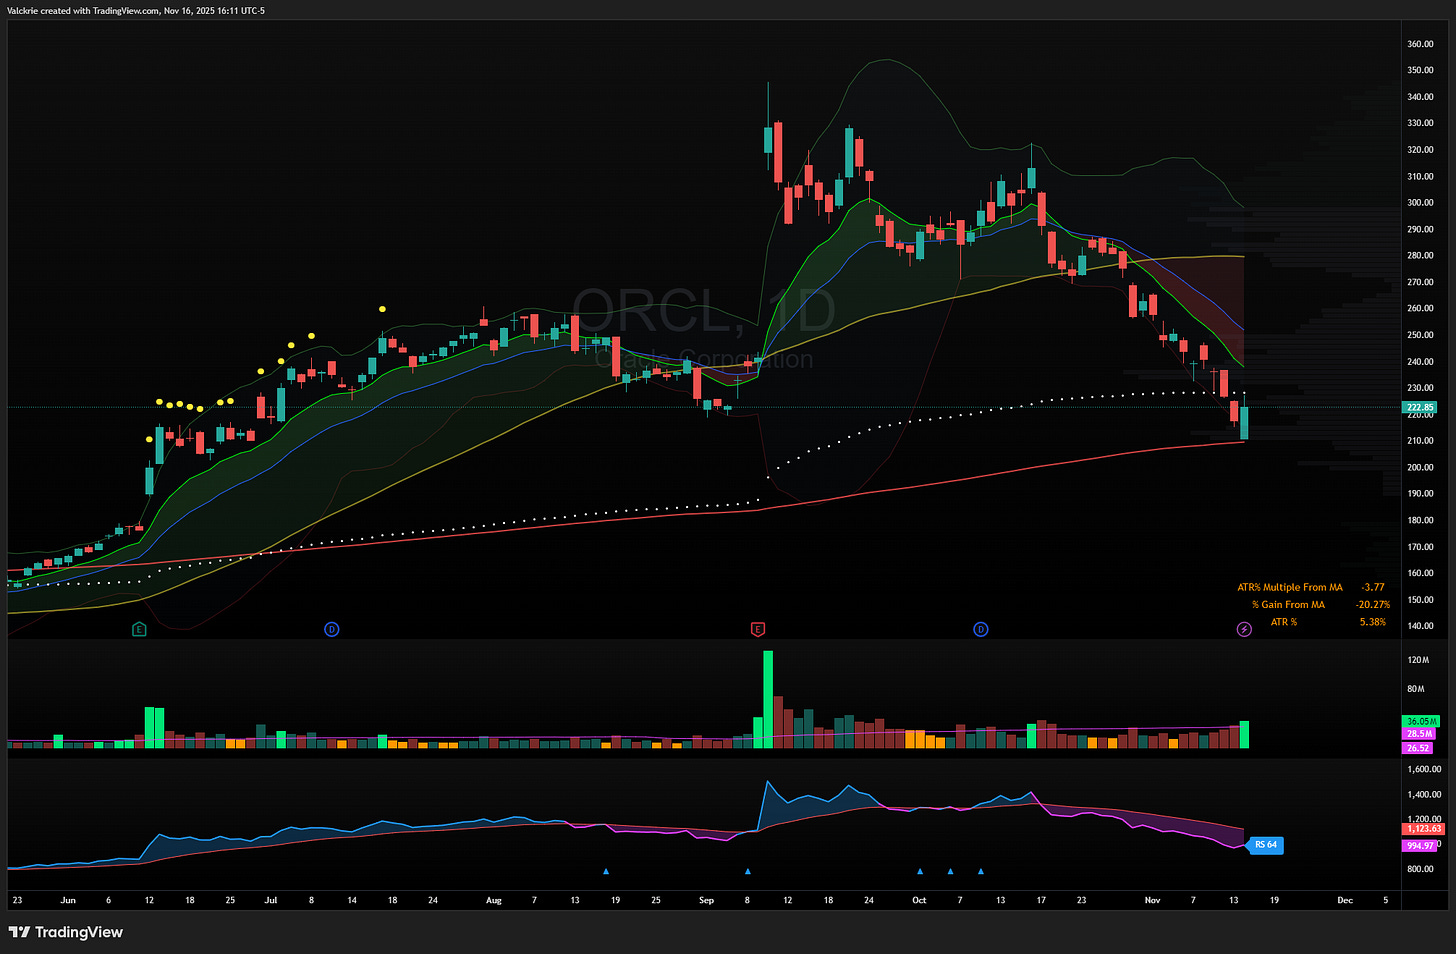Click the blue triangle marker near Sep 8

[x=748, y=871]
